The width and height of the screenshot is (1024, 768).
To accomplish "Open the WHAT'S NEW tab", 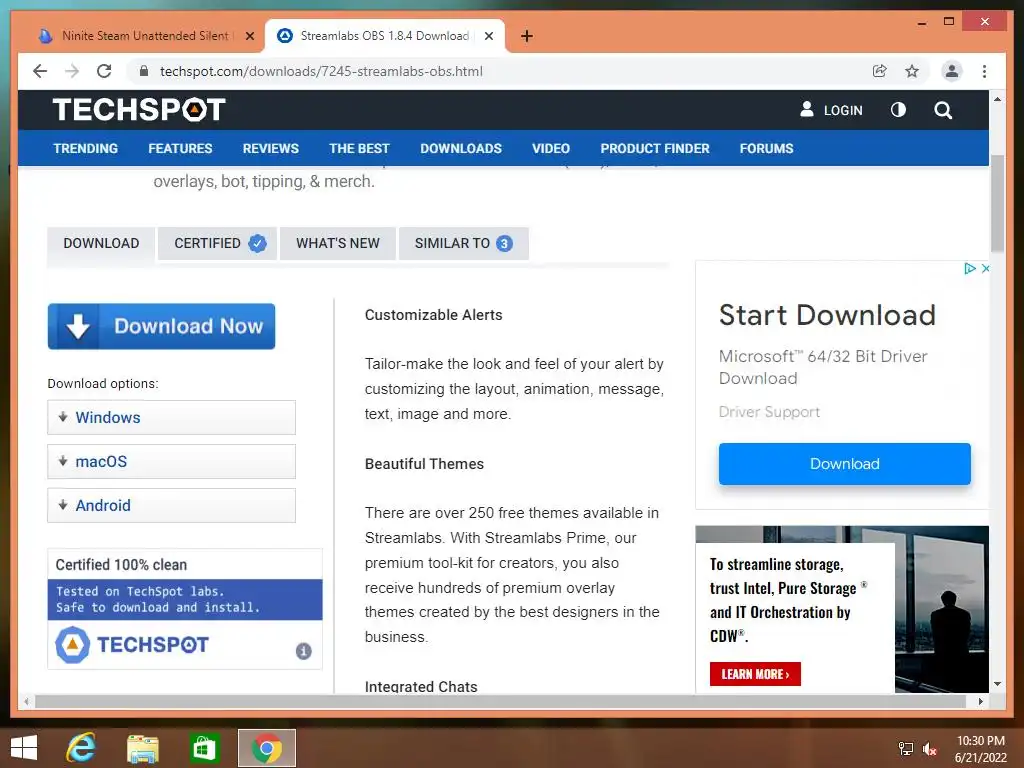I will click(x=338, y=244).
